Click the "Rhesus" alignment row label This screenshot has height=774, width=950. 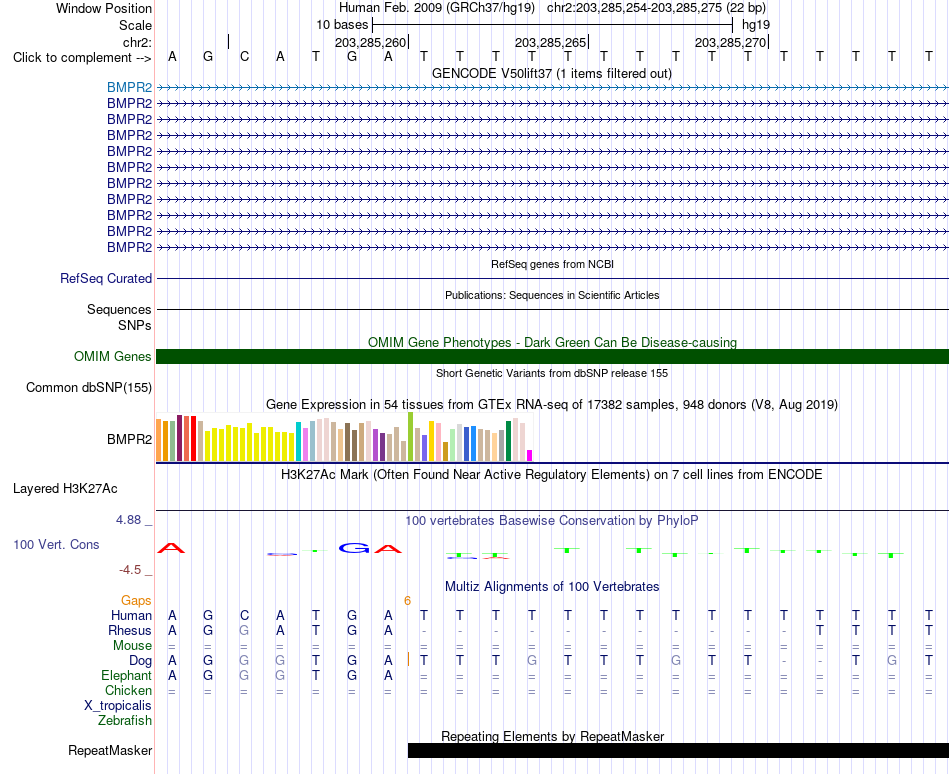[130, 630]
